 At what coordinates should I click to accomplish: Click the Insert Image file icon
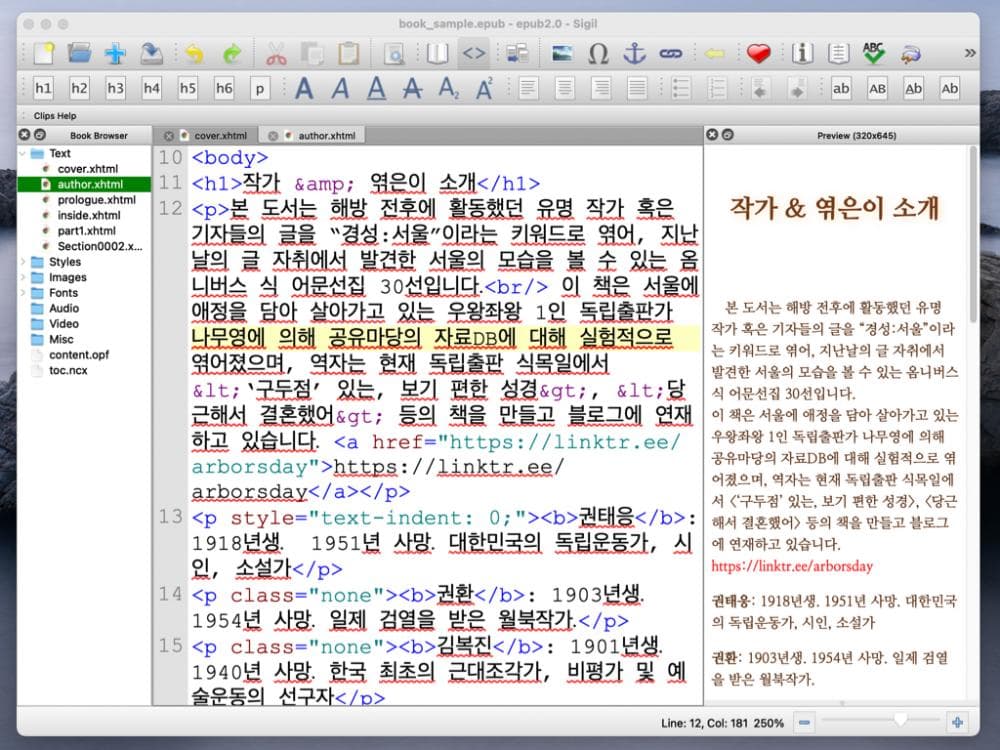click(x=562, y=54)
